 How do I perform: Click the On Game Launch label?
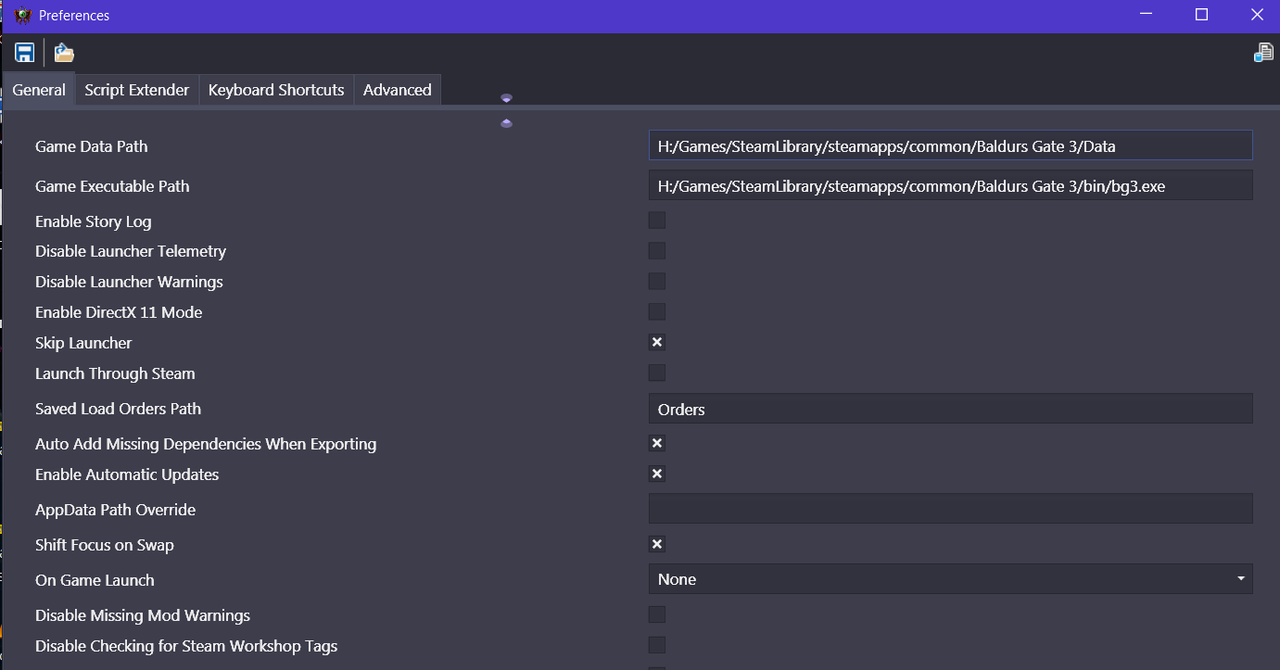coord(95,580)
